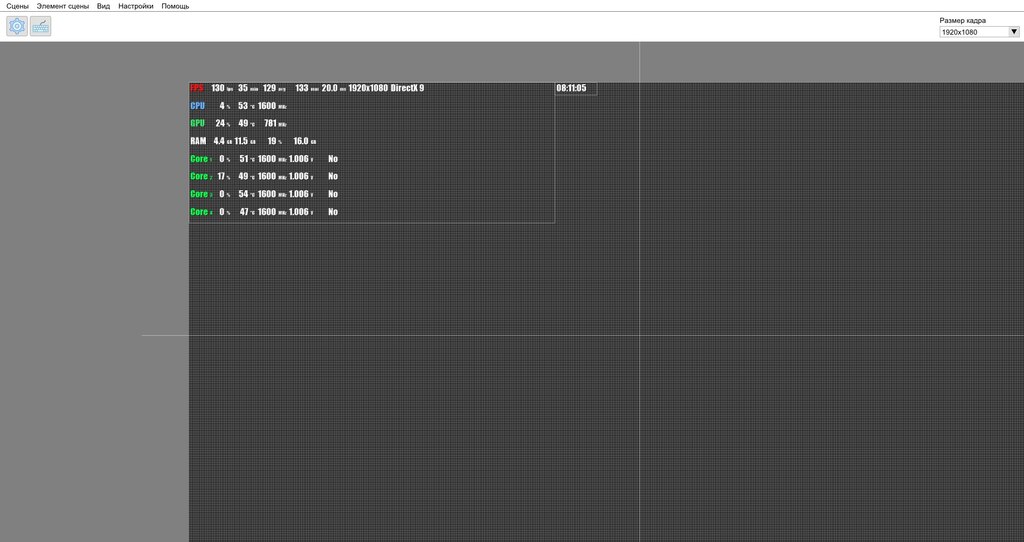Select the Core label showing 17 % load
The height and width of the screenshot is (542, 1024).
tap(199, 176)
